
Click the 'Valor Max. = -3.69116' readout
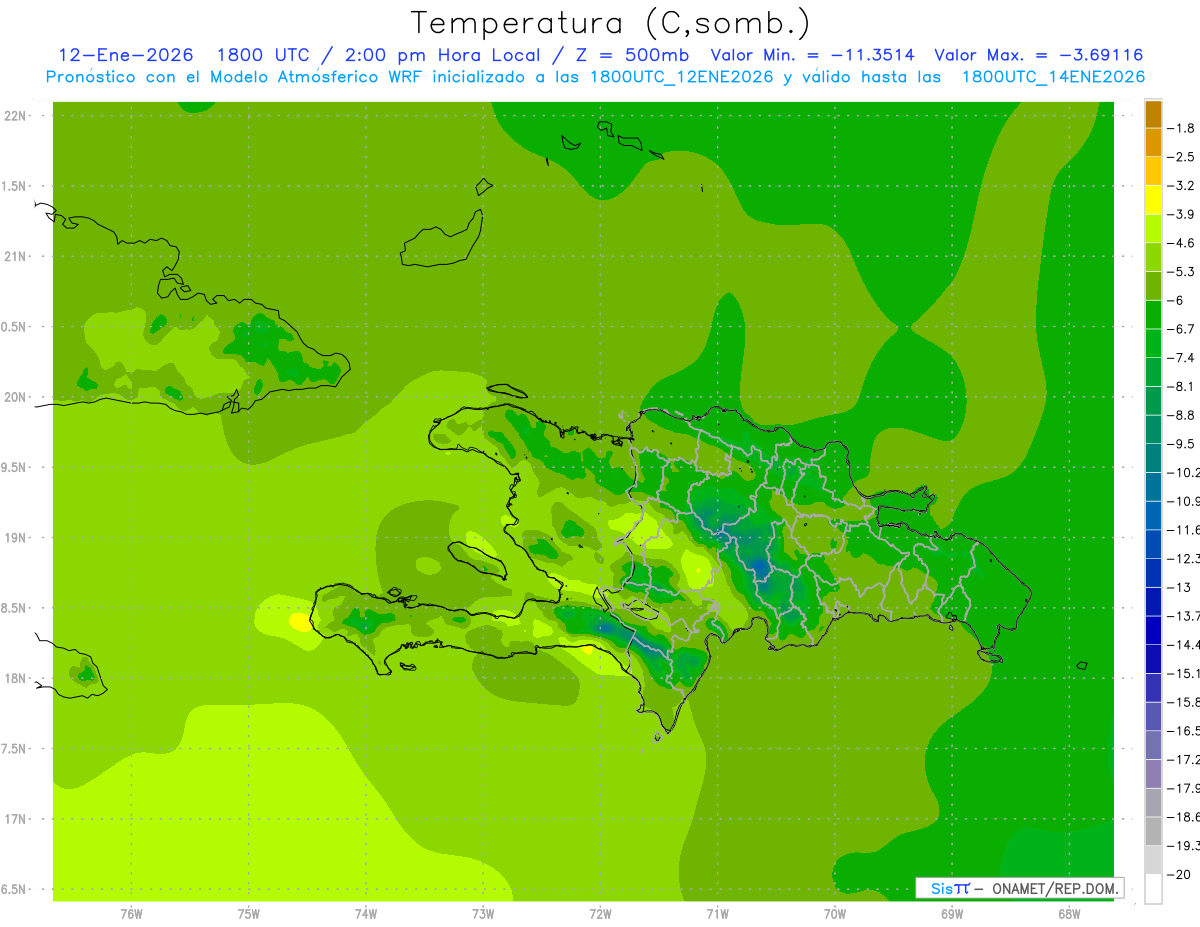point(1038,55)
